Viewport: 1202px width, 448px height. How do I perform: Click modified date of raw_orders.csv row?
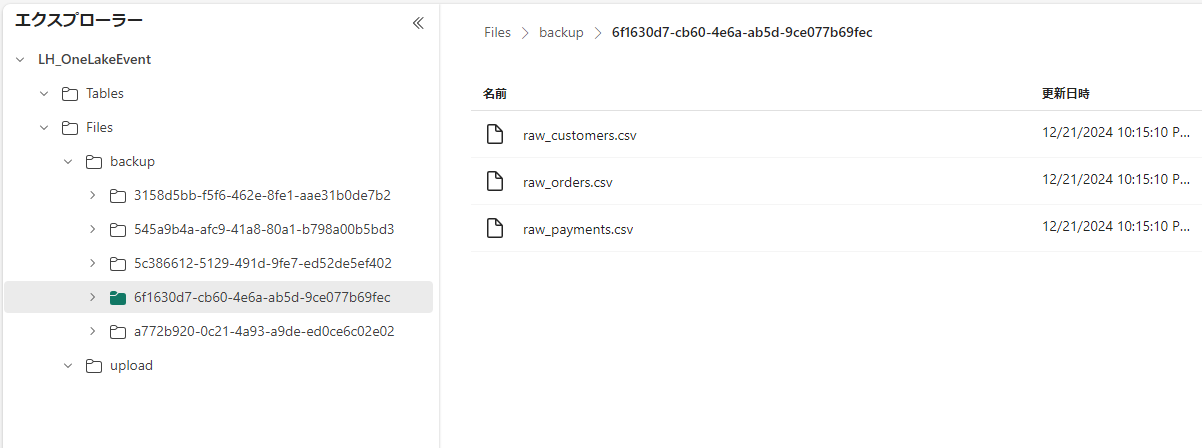(x=1116, y=179)
